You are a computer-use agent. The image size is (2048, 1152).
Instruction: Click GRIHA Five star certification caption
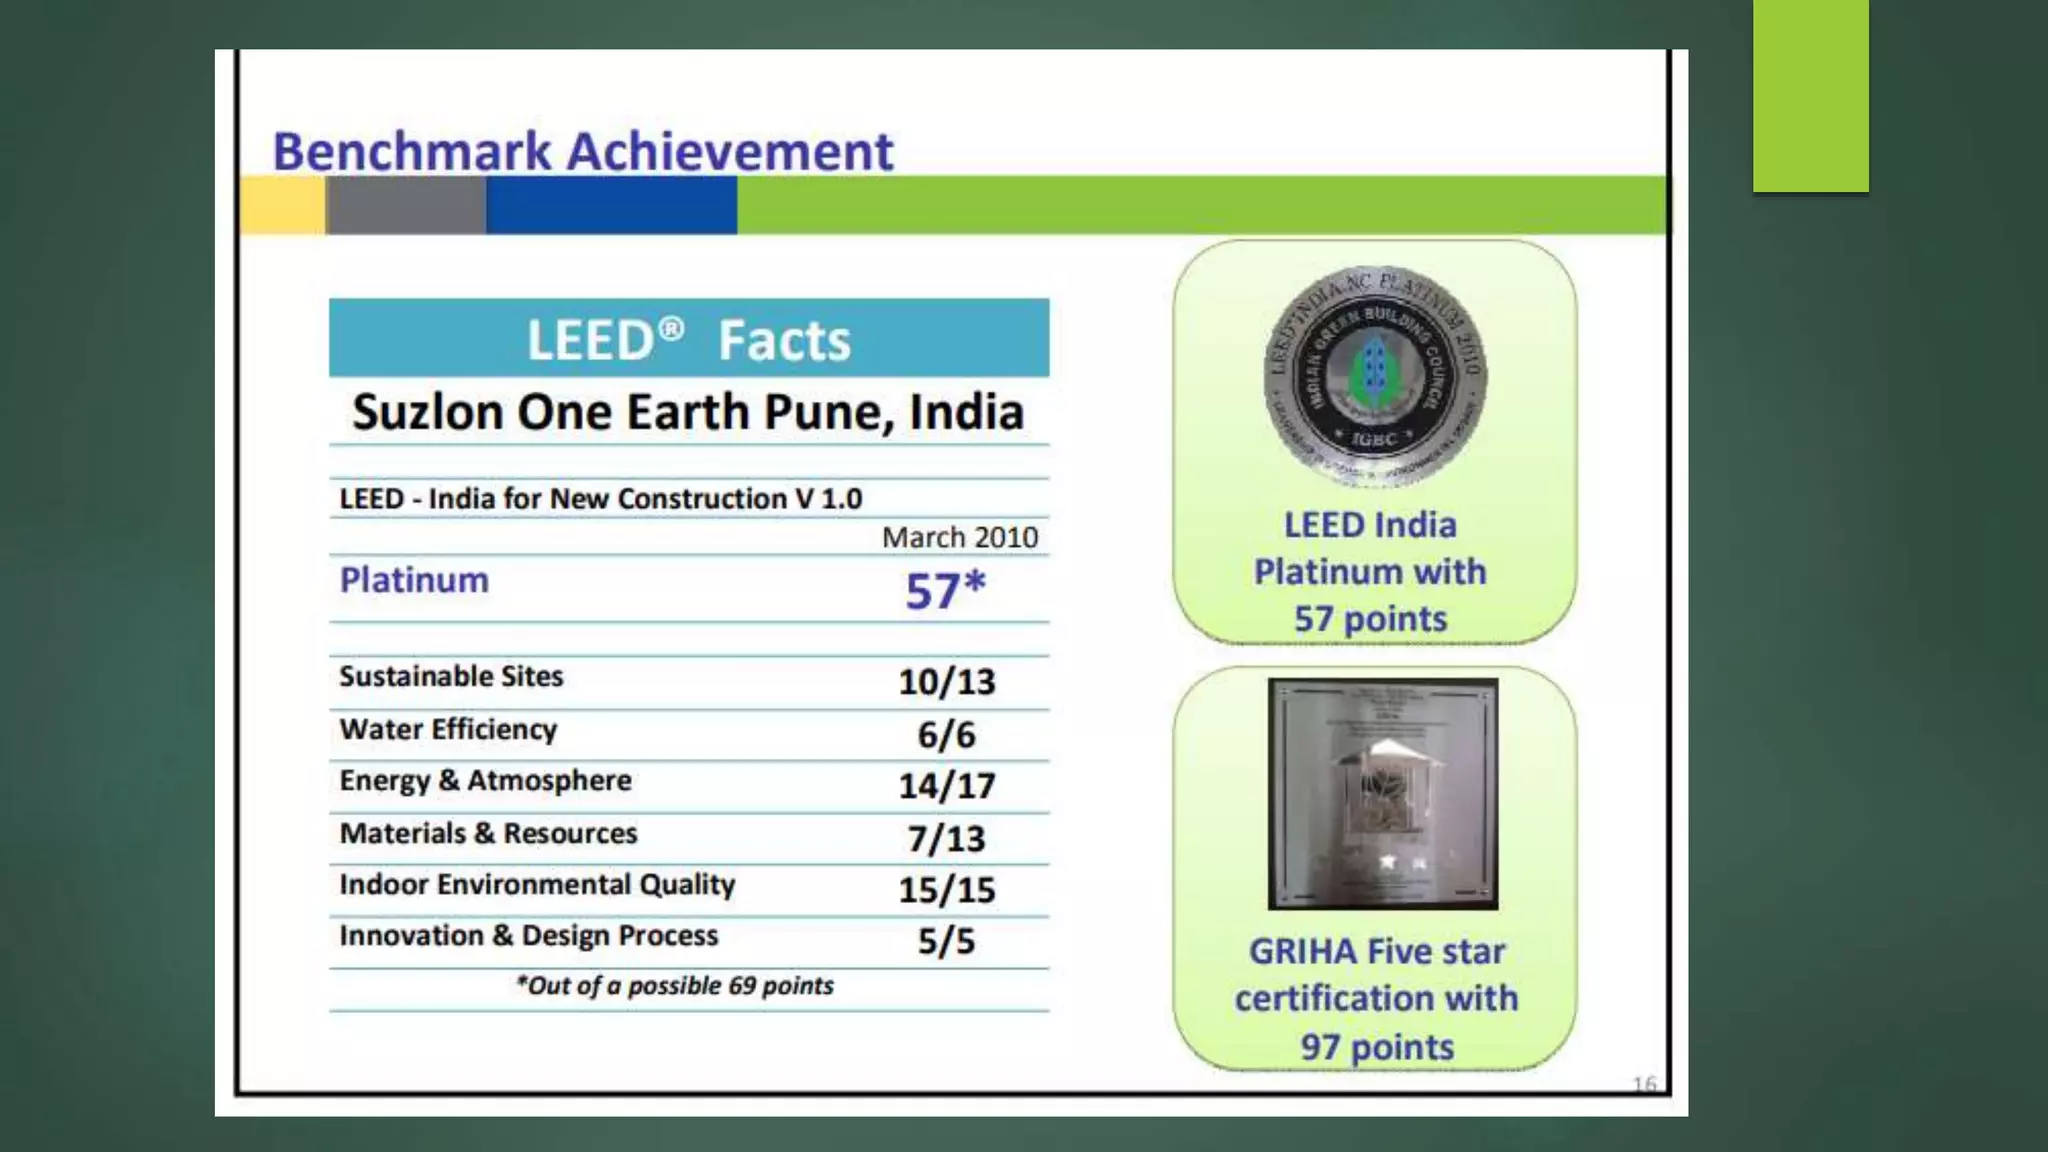pos(1376,998)
